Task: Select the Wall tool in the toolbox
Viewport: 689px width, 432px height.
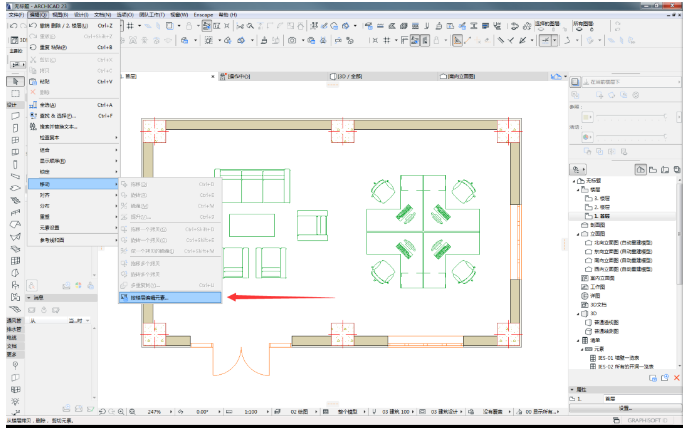Action: [15, 116]
